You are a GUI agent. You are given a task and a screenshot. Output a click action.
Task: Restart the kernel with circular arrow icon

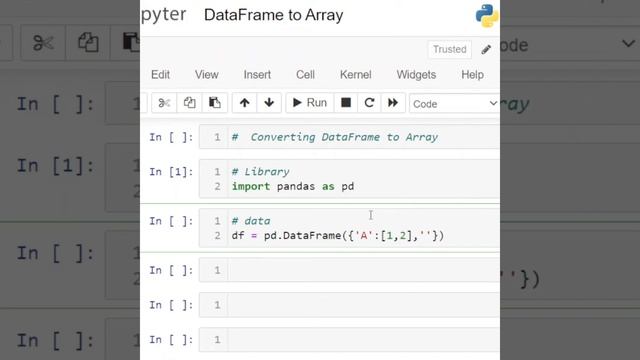(369, 103)
